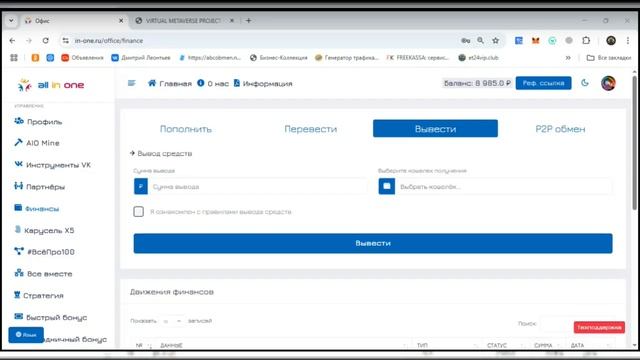Sort table by Дата column
This screenshot has width=640, height=360.
591,345
